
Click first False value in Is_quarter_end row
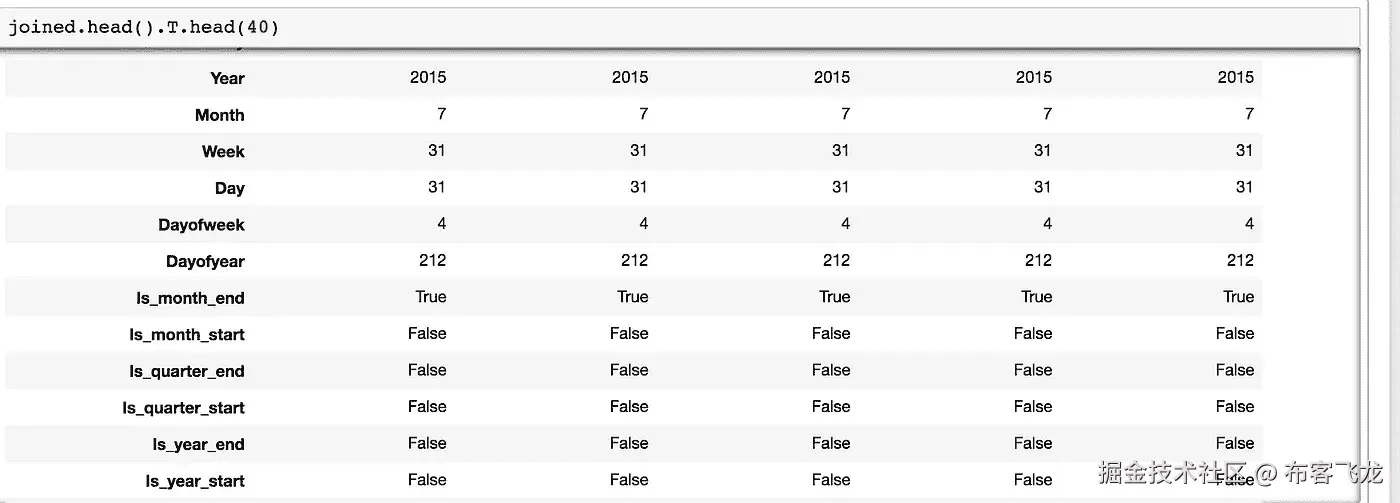[x=427, y=370]
